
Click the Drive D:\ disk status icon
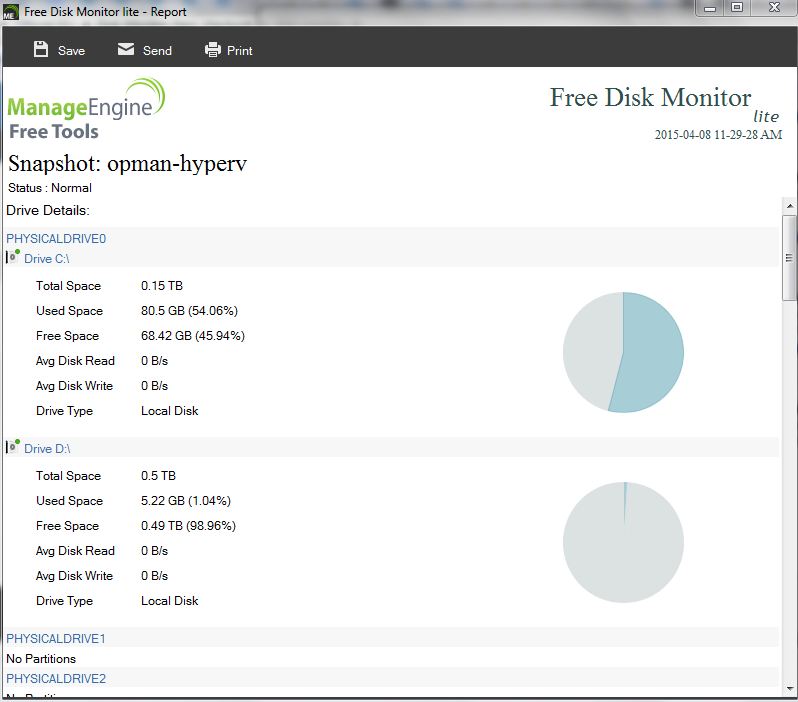[13, 446]
